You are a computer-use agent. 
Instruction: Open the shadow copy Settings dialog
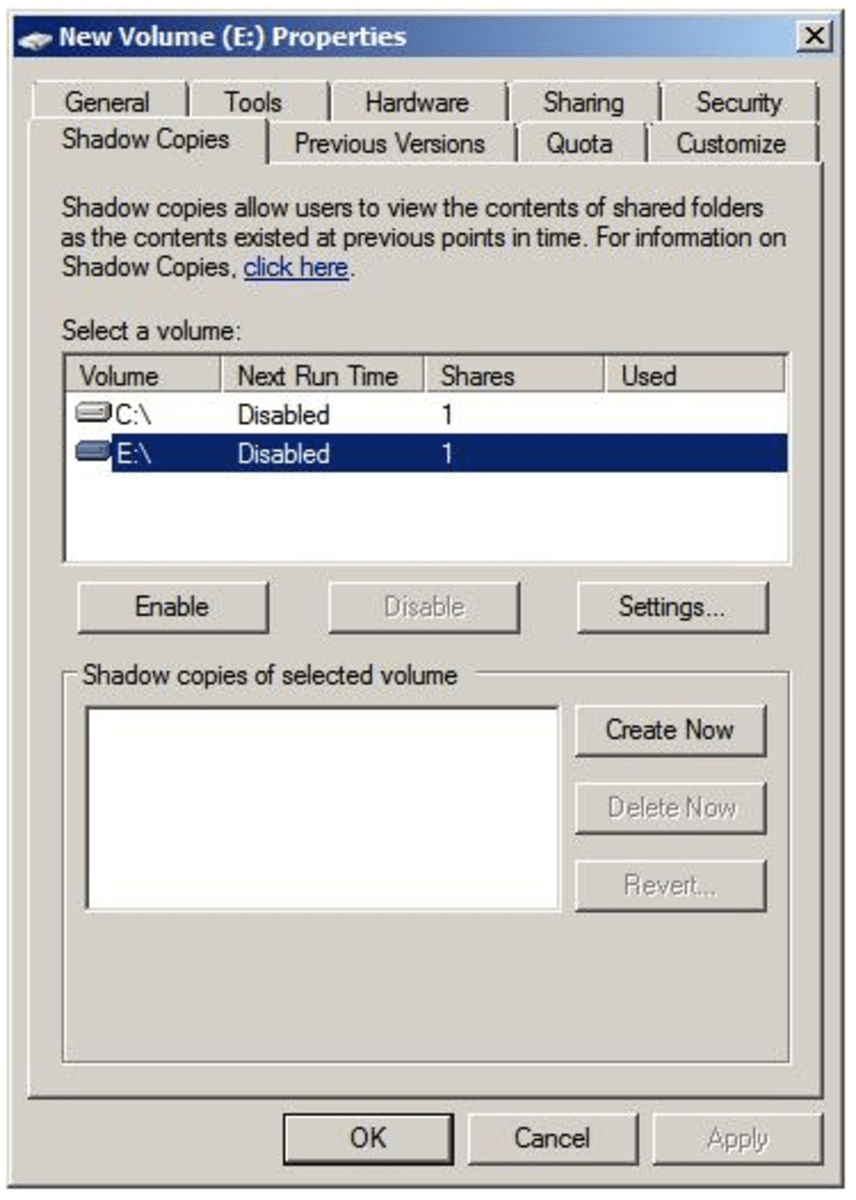668,607
